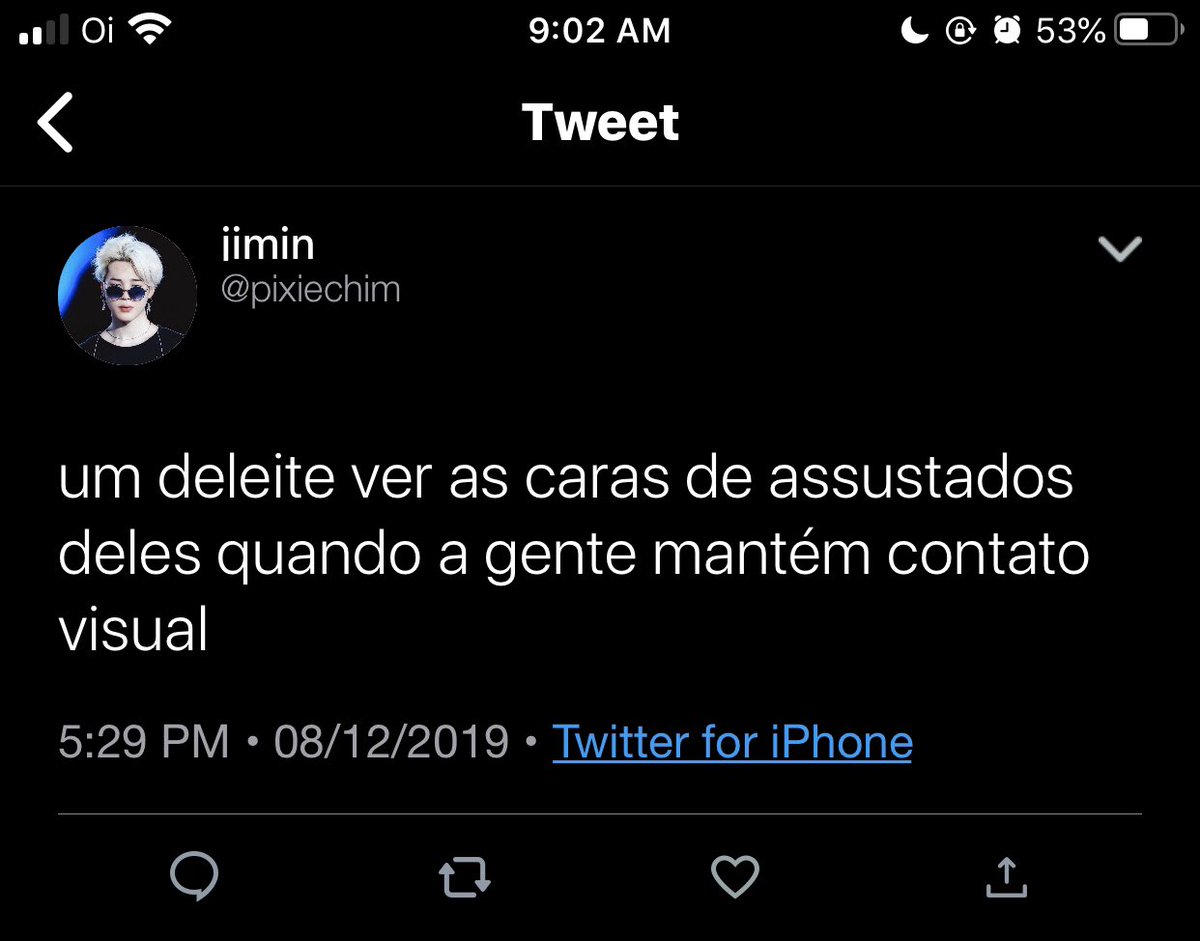
Task: Tap the Tweet header title
Action: coord(600,123)
